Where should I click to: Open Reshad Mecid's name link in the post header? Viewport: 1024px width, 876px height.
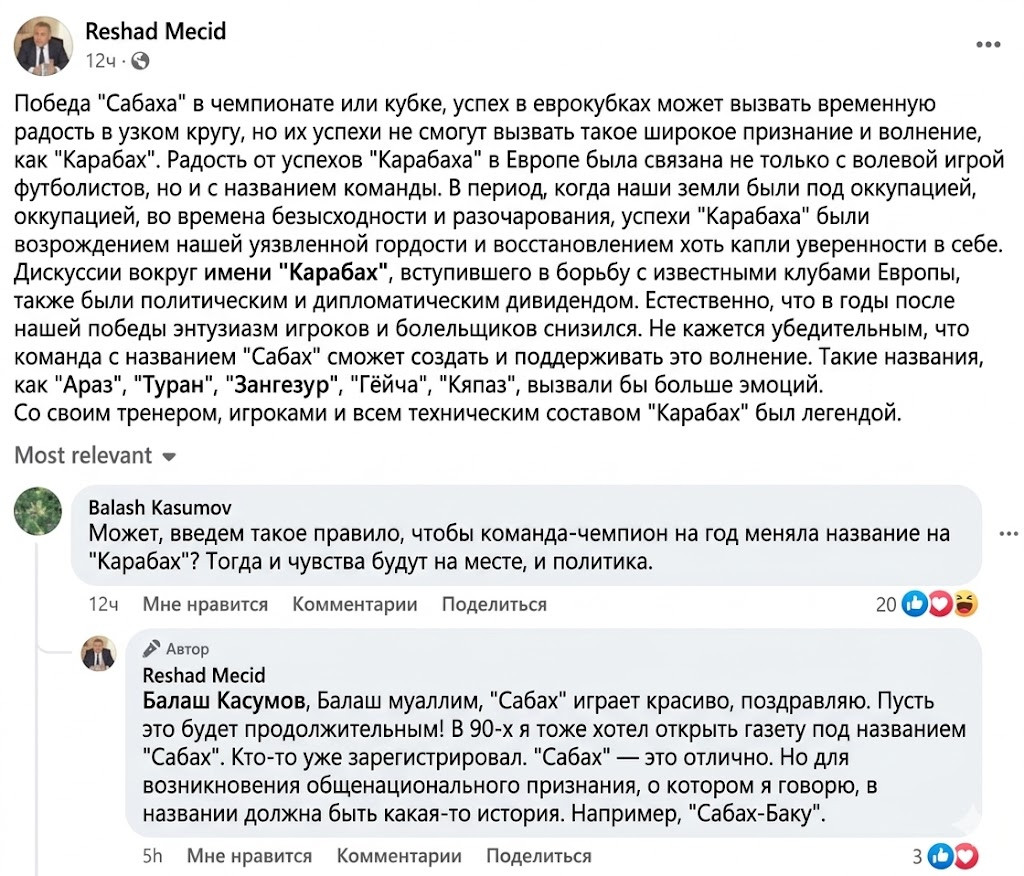(x=155, y=31)
